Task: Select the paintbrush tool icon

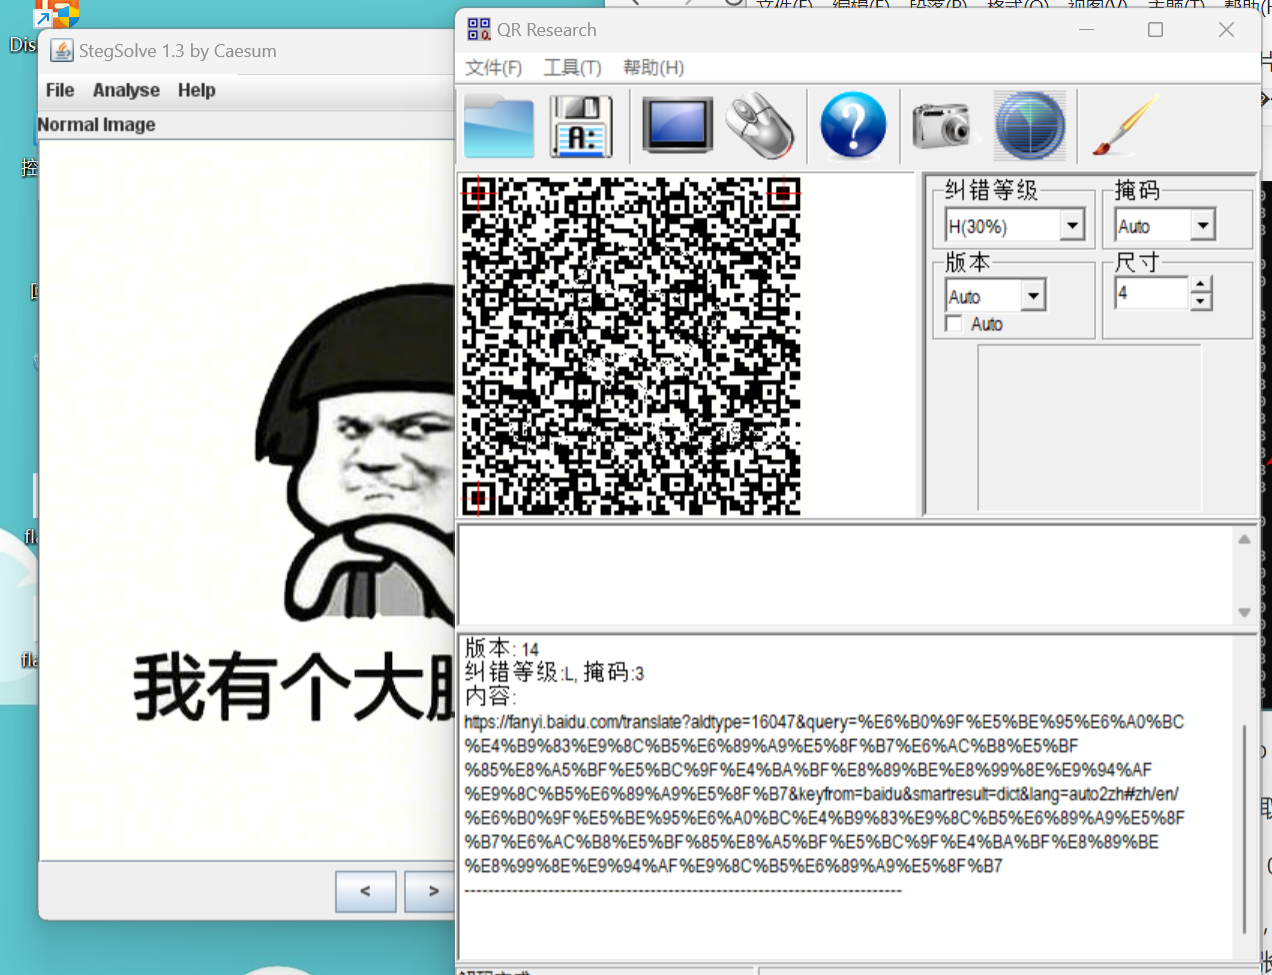Action: point(1124,126)
